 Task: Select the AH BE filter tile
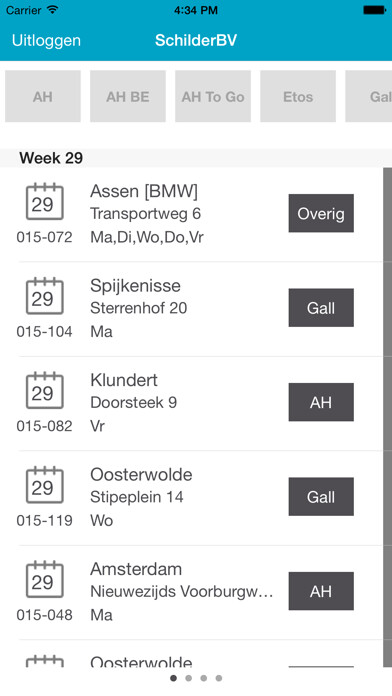tap(128, 96)
